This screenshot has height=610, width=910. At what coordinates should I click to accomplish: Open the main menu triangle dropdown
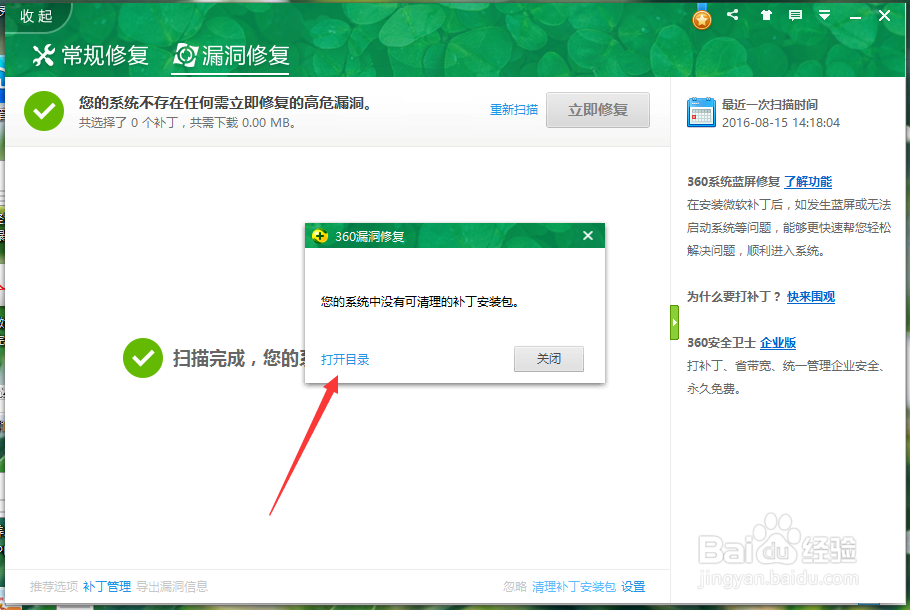pos(824,15)
